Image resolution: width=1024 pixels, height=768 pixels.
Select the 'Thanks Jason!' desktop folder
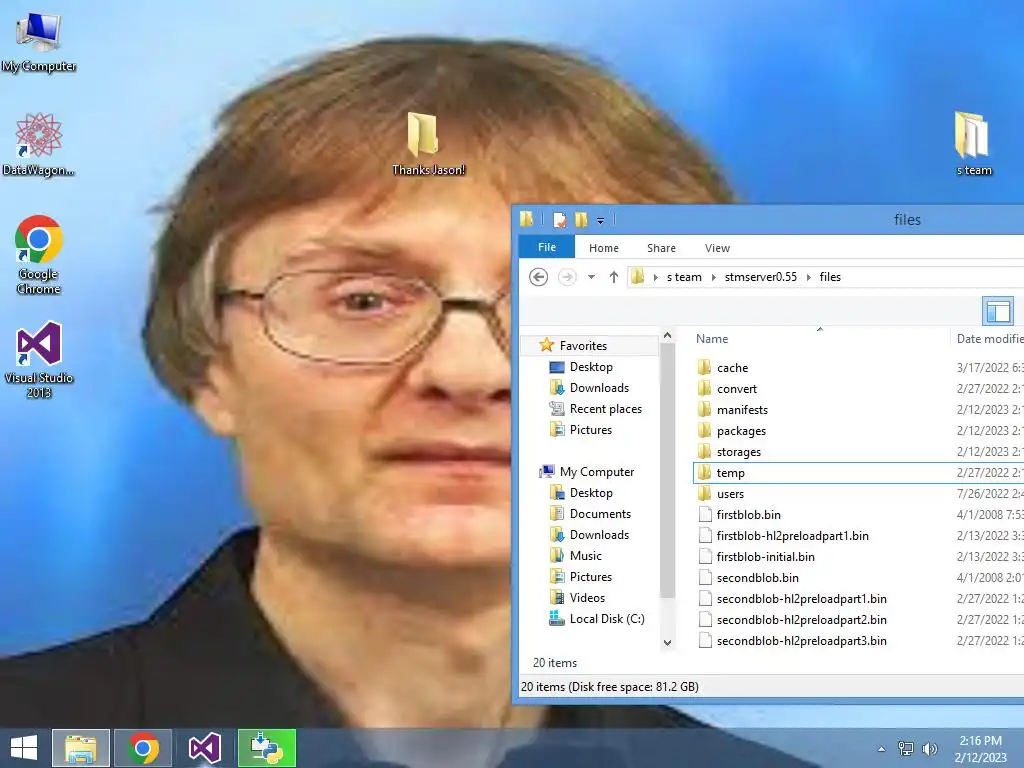[x=428, y=144]
